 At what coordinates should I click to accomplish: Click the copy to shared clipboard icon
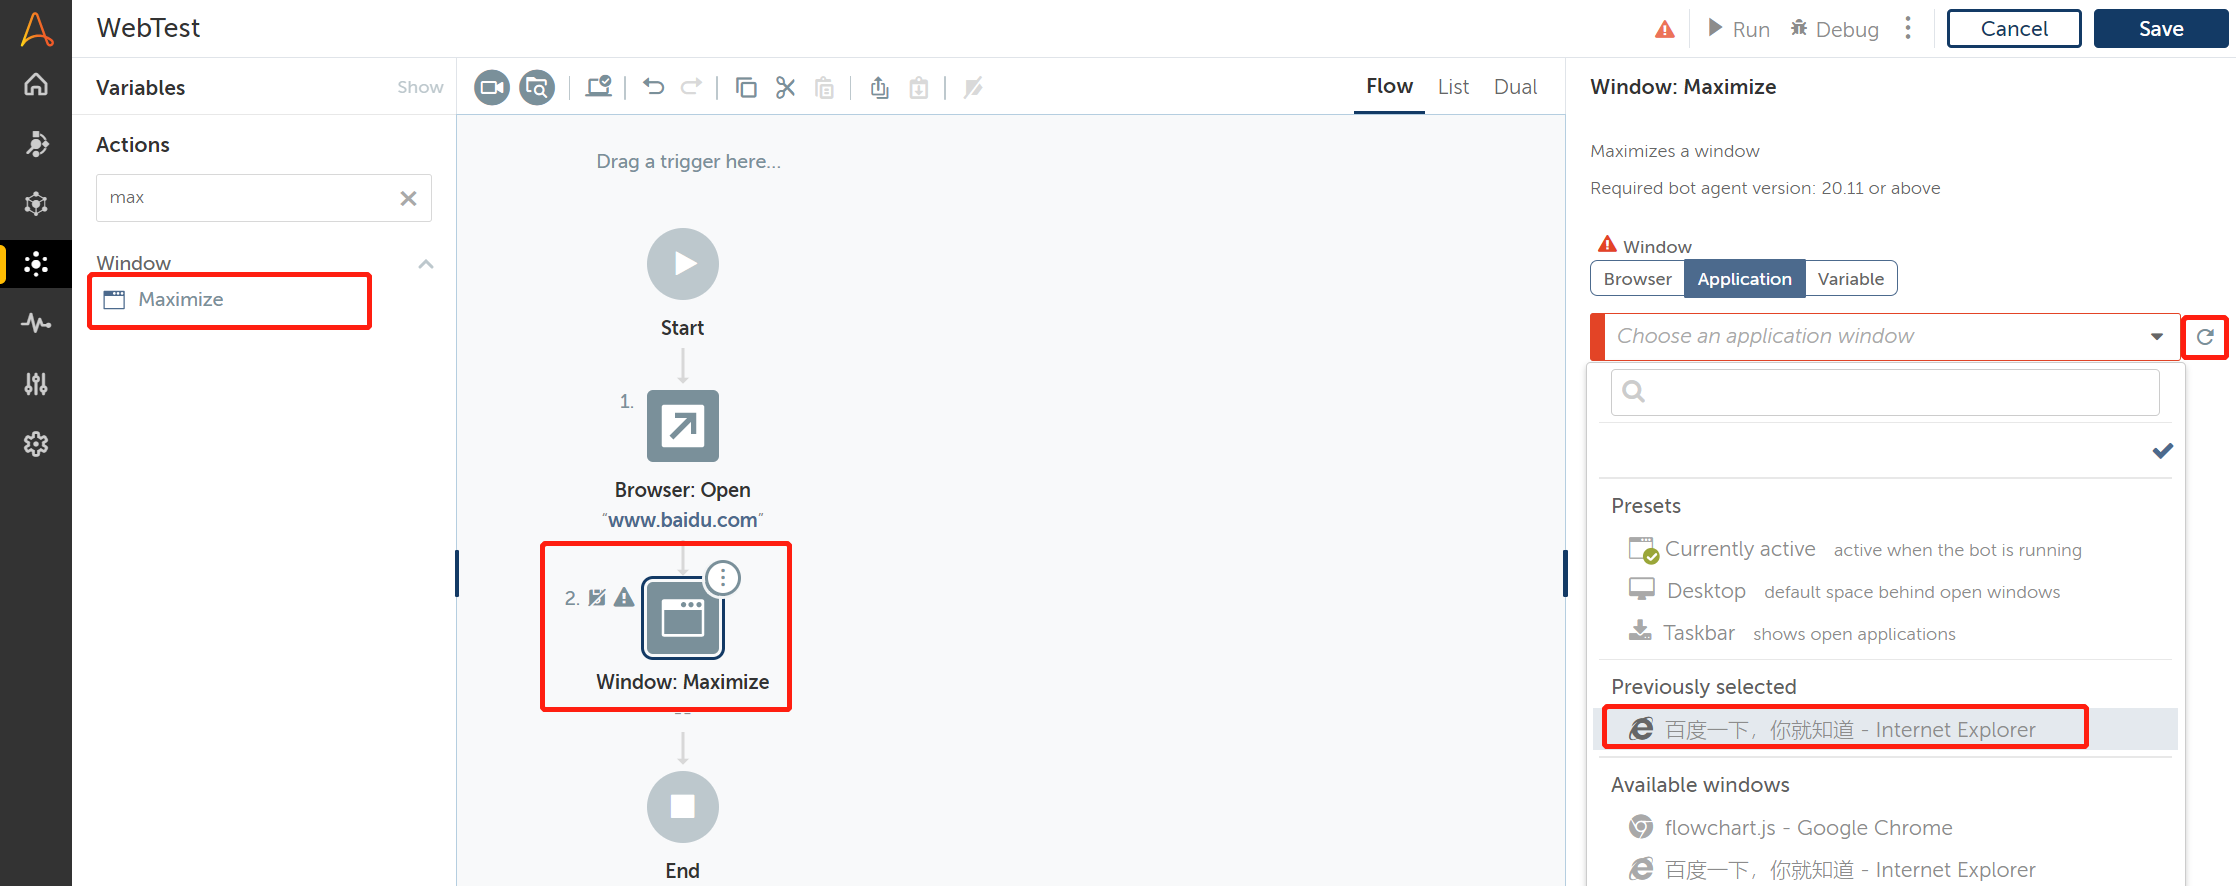point(879,88)
